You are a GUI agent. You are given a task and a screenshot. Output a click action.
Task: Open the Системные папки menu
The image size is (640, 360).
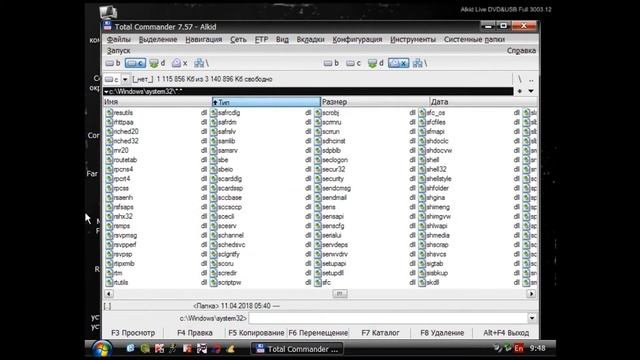tap(474, 40)
